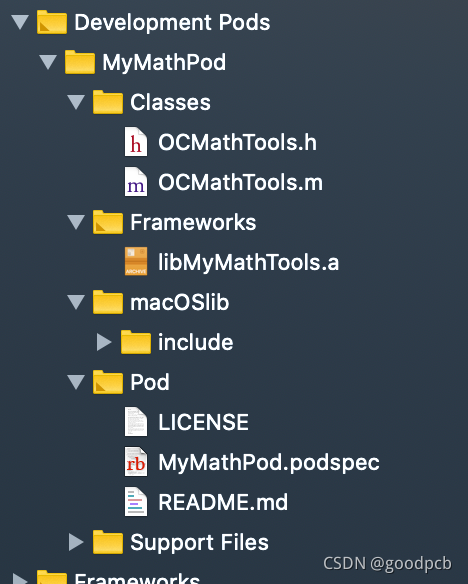The width and height of the screenshot is (468, 584).
Task: Click the OCMathTools.m implementation file icon
Action: tap(136, 182)
